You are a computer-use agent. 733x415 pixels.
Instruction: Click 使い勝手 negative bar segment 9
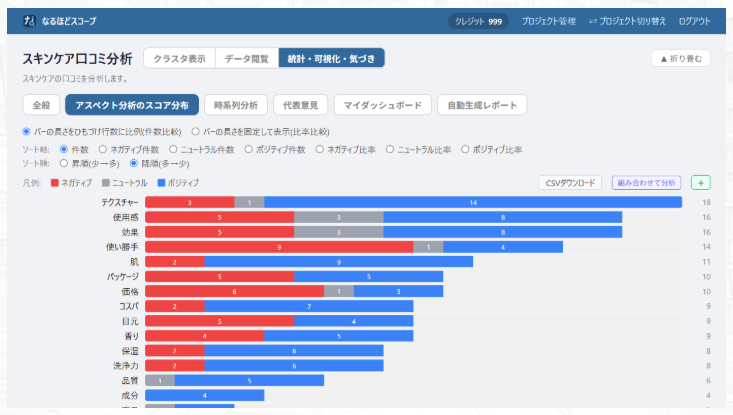tap(279, 247)
